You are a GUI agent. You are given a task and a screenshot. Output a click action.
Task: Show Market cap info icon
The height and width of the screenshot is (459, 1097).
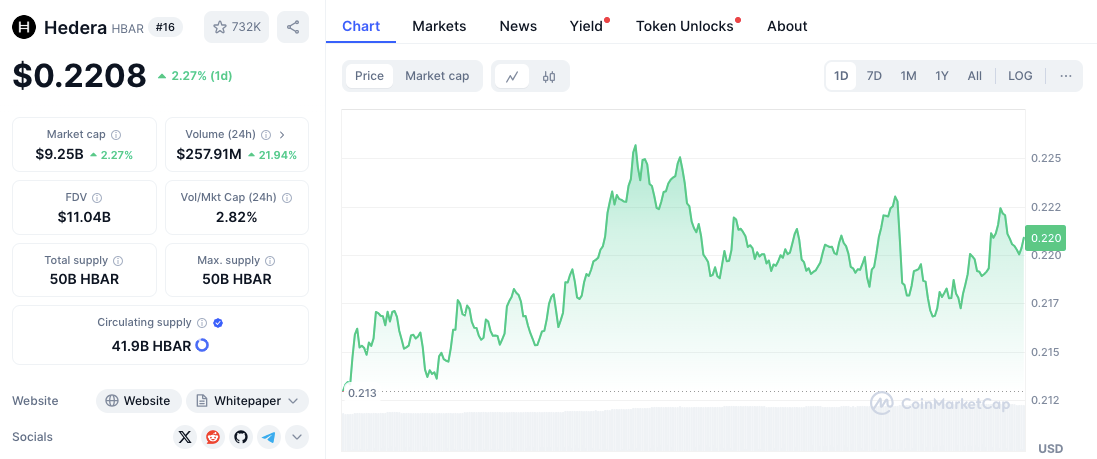click(116, 134)
